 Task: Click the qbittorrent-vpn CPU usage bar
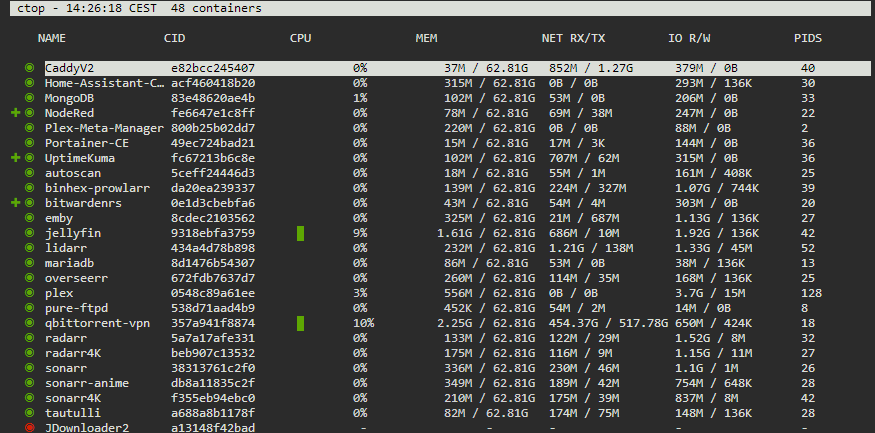(x=301, y=323)
